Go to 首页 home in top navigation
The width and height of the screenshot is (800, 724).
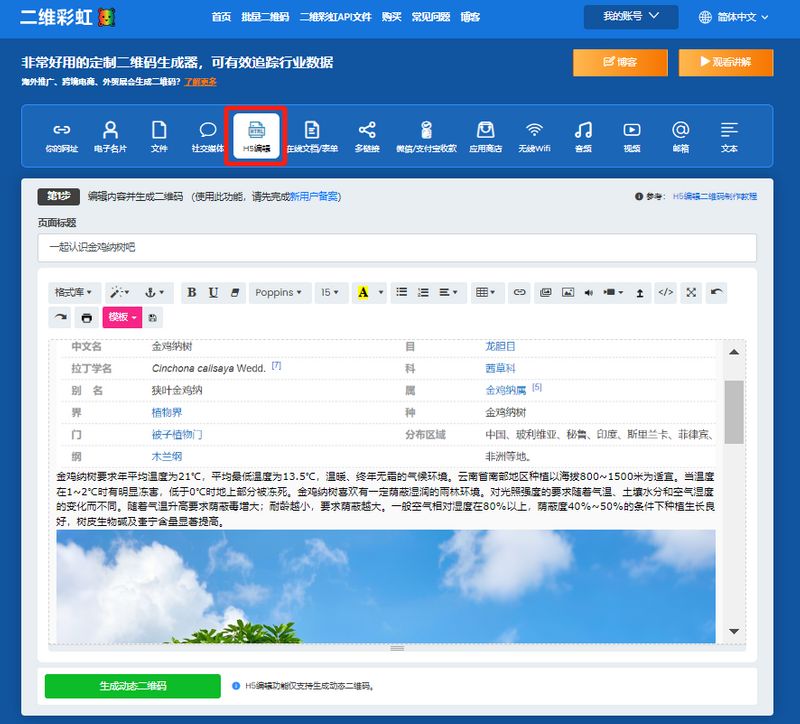(x=221, y=17)
